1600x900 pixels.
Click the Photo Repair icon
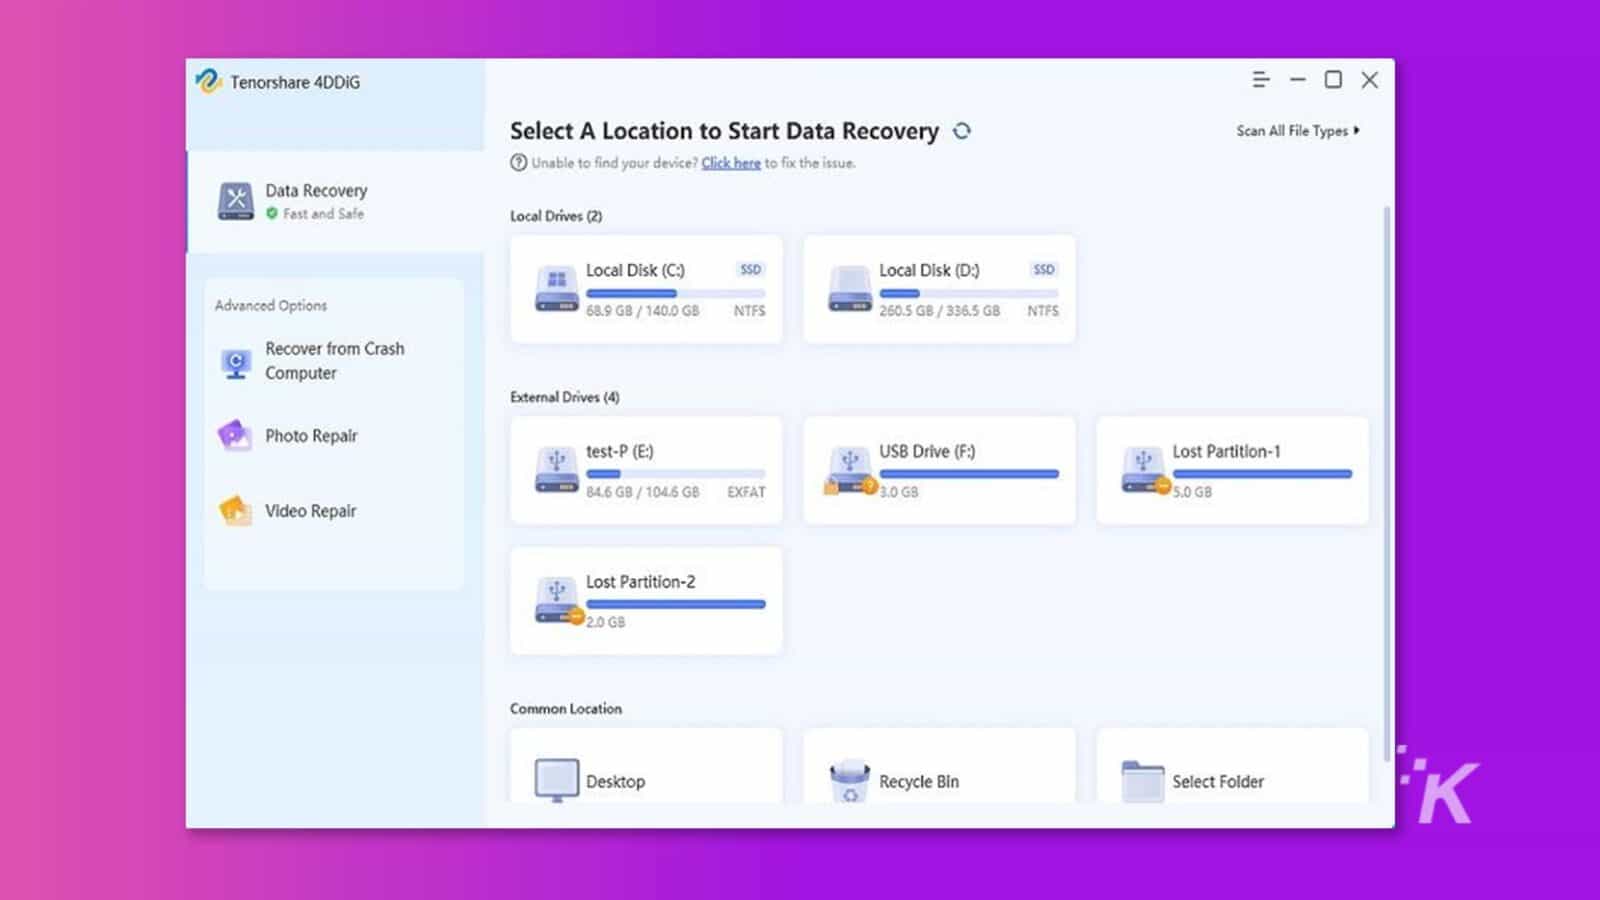235,435
